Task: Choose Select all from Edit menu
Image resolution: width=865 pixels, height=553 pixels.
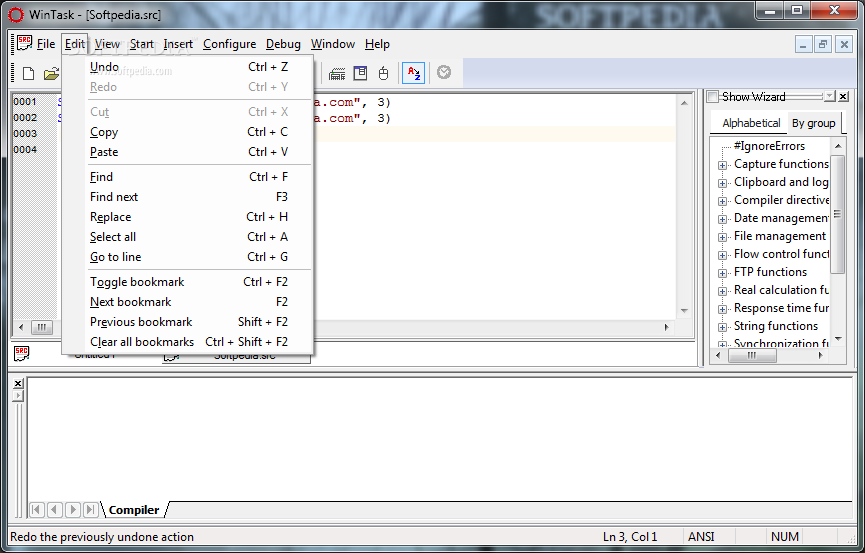Action: (x=189, y=237)
